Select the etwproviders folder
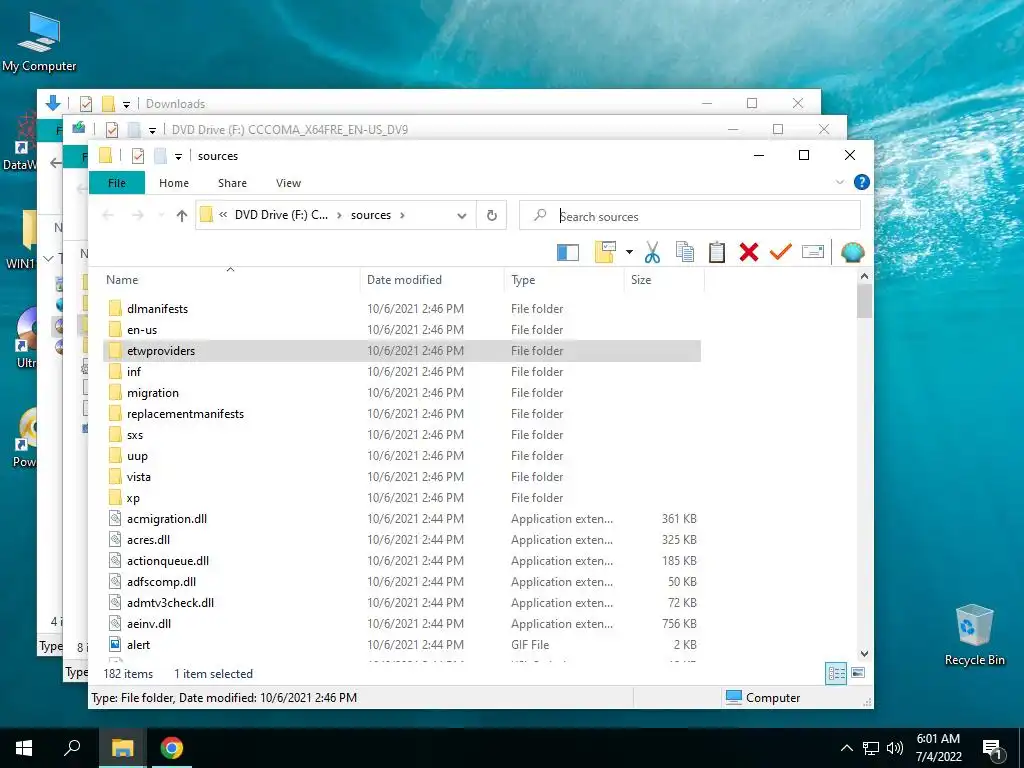 coord(402,351)
